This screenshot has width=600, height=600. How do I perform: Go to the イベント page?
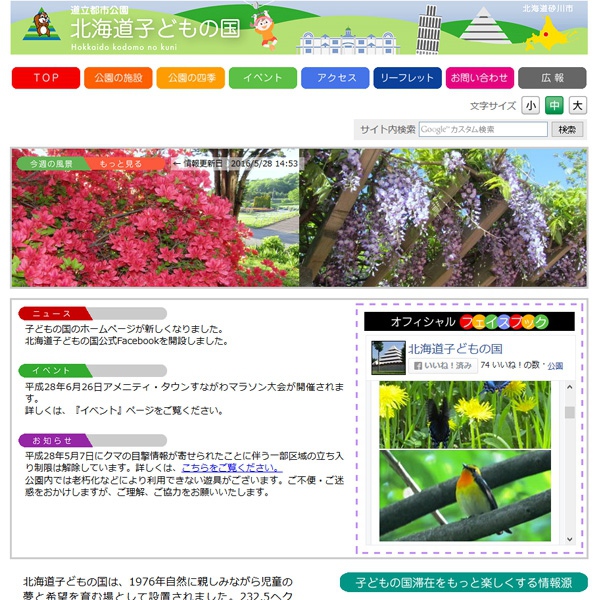263,78
